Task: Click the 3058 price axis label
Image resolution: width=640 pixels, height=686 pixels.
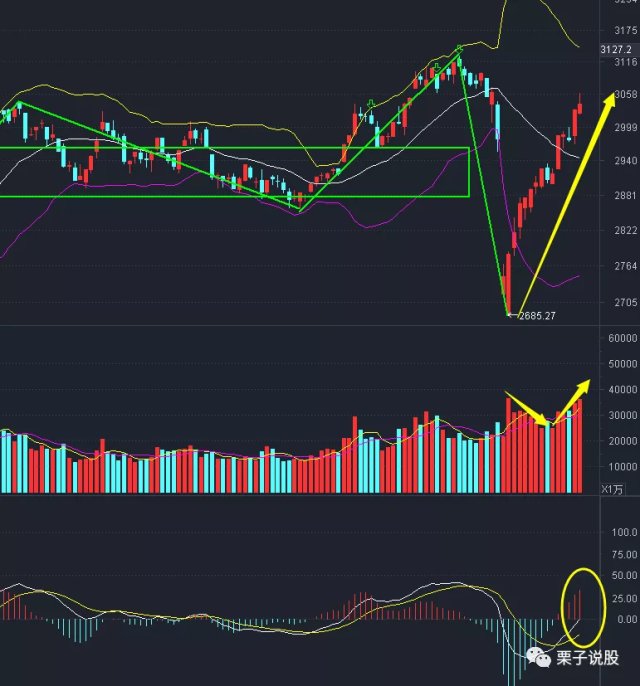Action: 626,94
